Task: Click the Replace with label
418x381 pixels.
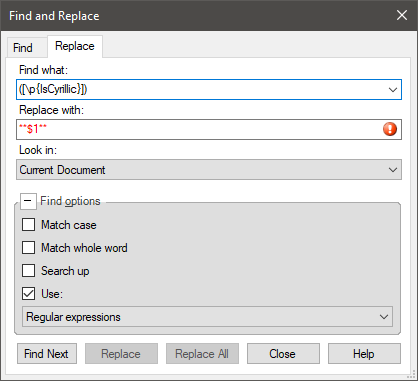Action: click(52, 110)
